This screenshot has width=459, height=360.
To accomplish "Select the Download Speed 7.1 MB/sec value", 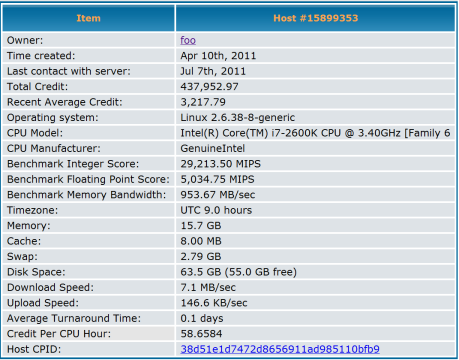I will pos(208,287).
